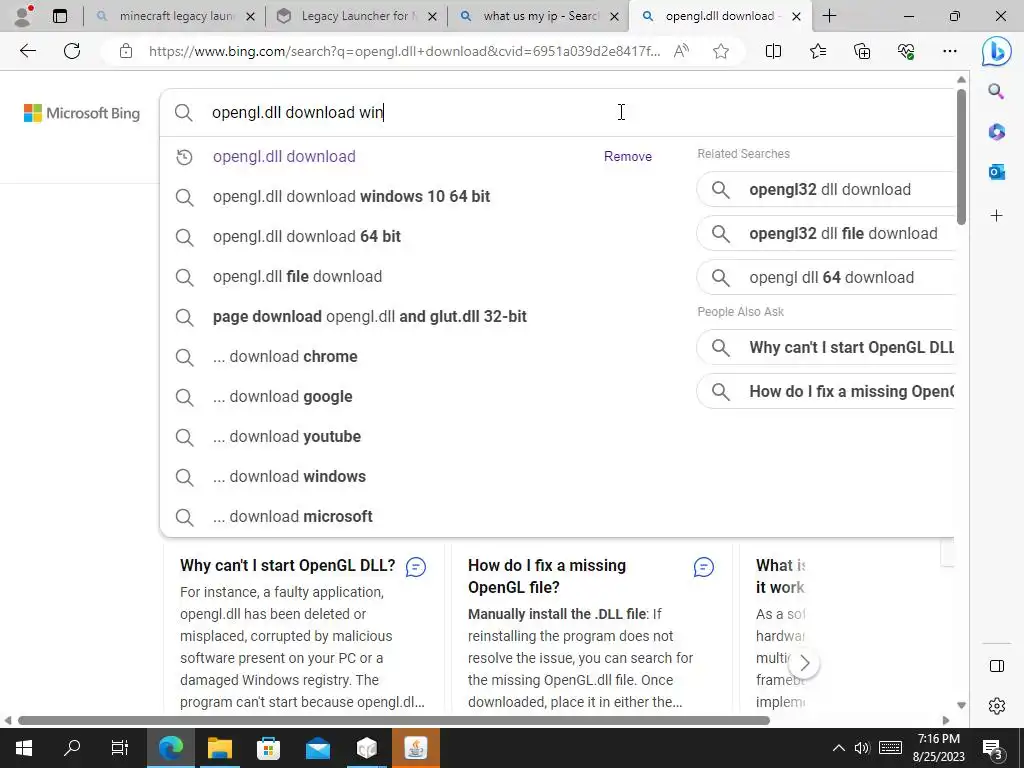Add a sidebar app with the plus icon

[x=997, y=216]
